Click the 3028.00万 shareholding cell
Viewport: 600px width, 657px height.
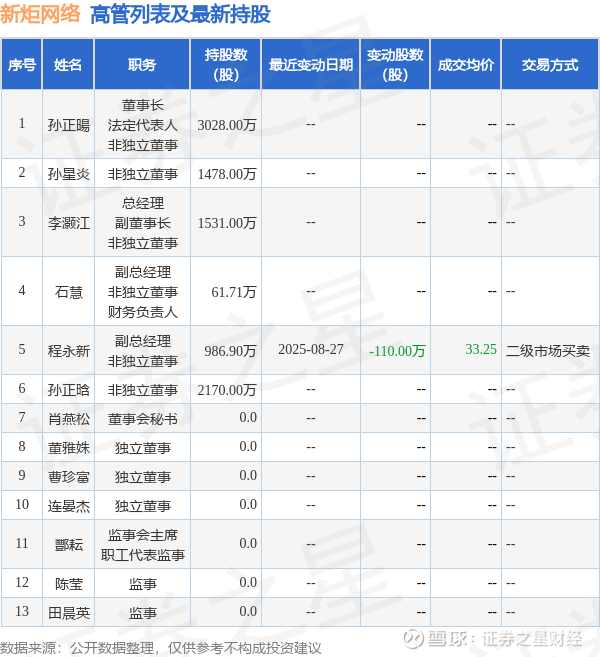(227, 125)
